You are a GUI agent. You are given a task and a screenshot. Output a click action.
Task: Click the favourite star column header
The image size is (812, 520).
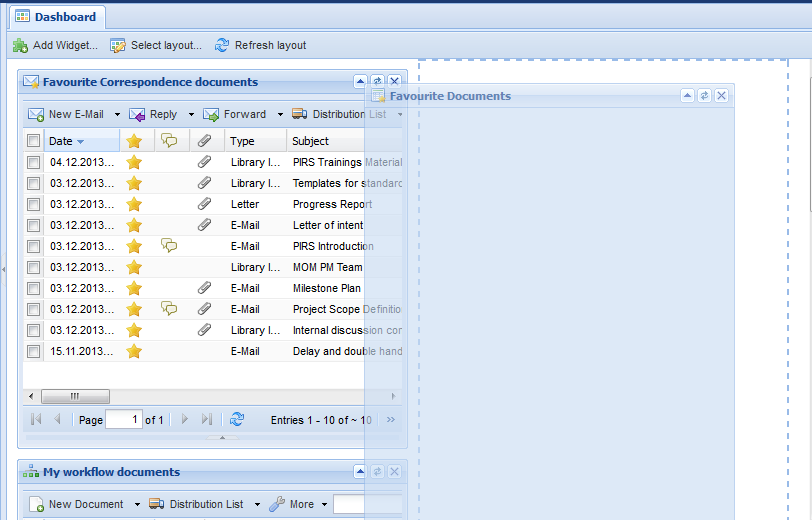click(134, 141)
